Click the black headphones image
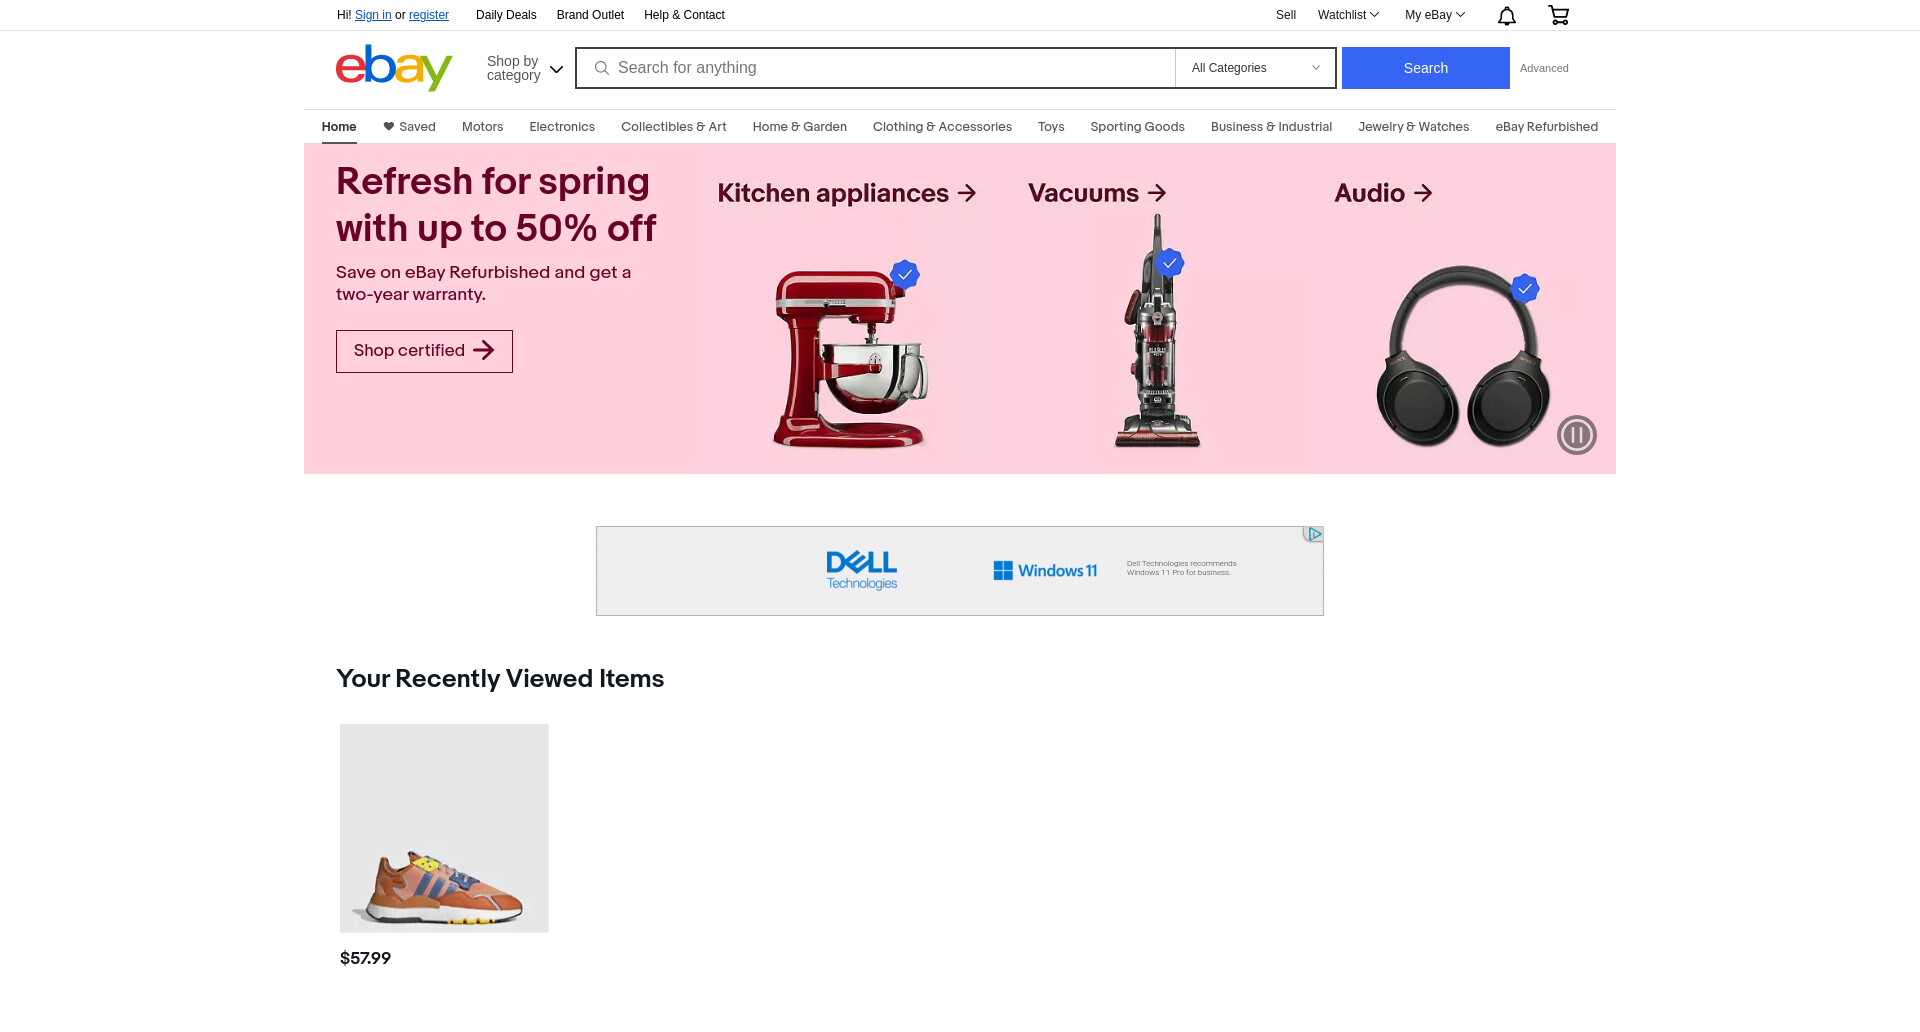 pyautogui.click(x=1463, y=357)
